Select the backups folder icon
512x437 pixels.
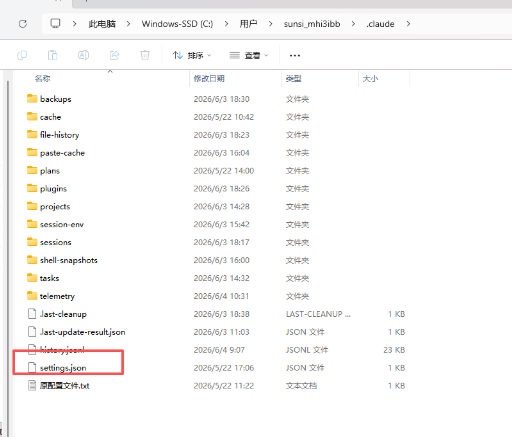[32, 98]
